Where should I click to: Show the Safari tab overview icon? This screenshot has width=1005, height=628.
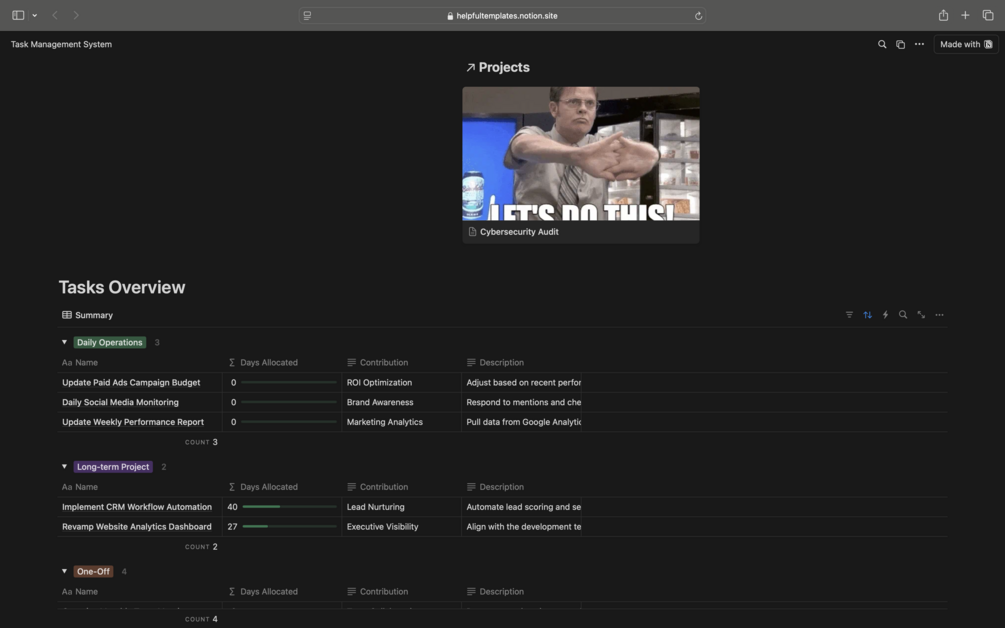click(988, 15)
